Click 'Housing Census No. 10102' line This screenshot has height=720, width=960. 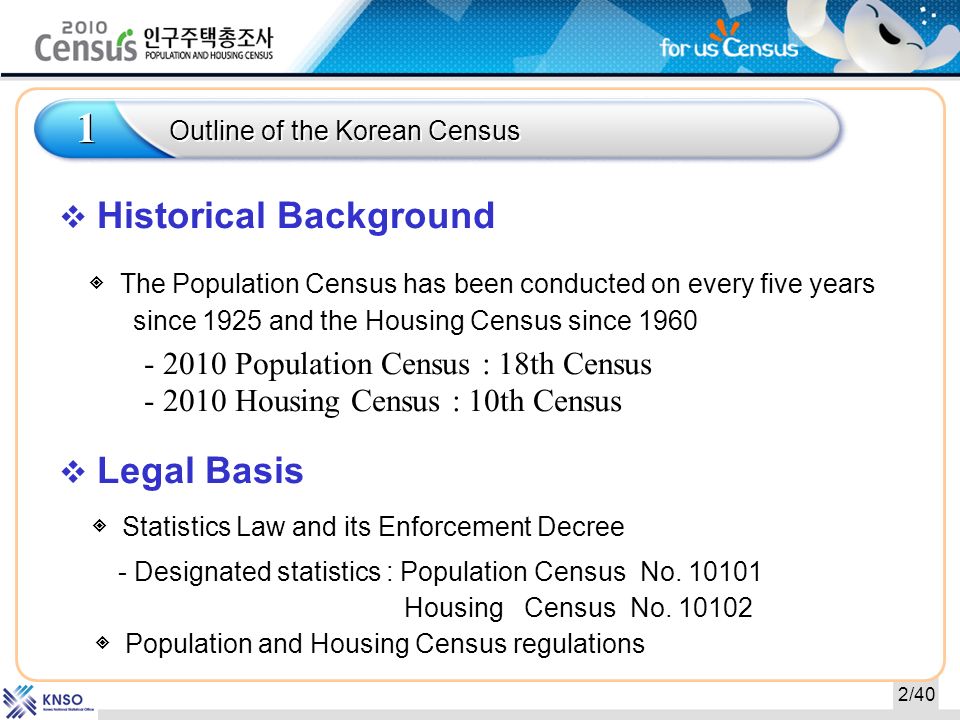click(x=578, y=608)
